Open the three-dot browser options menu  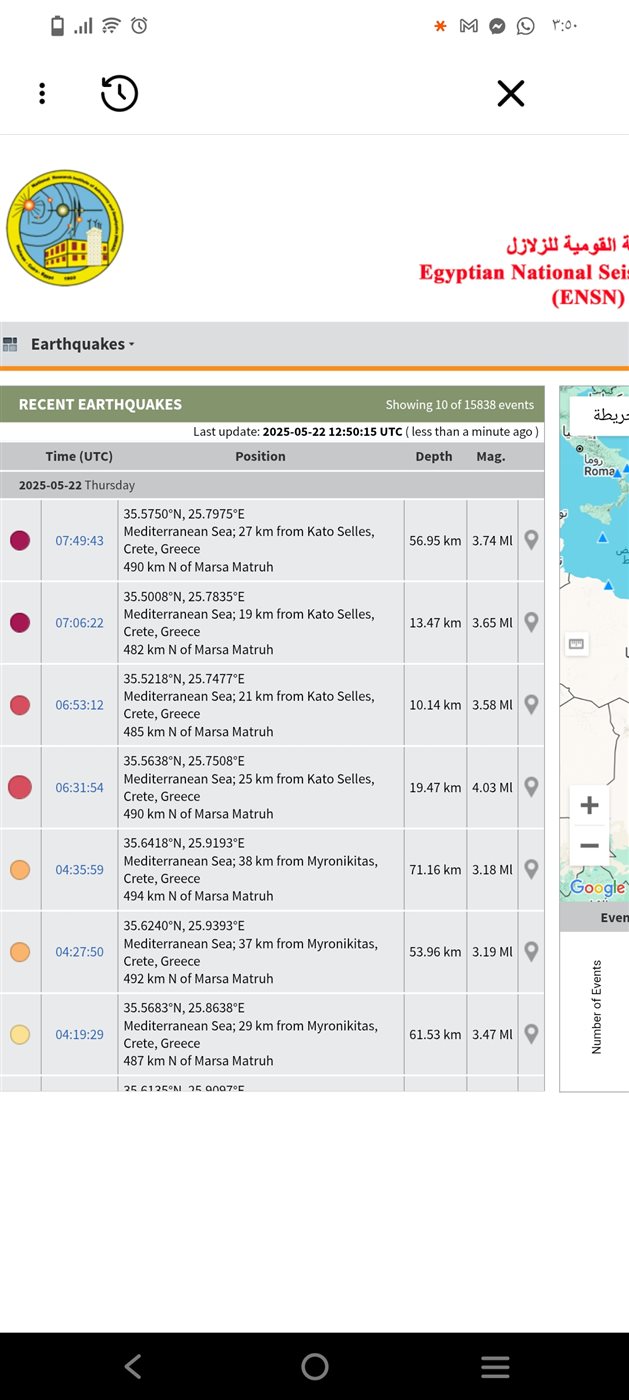tap(42, 94)
